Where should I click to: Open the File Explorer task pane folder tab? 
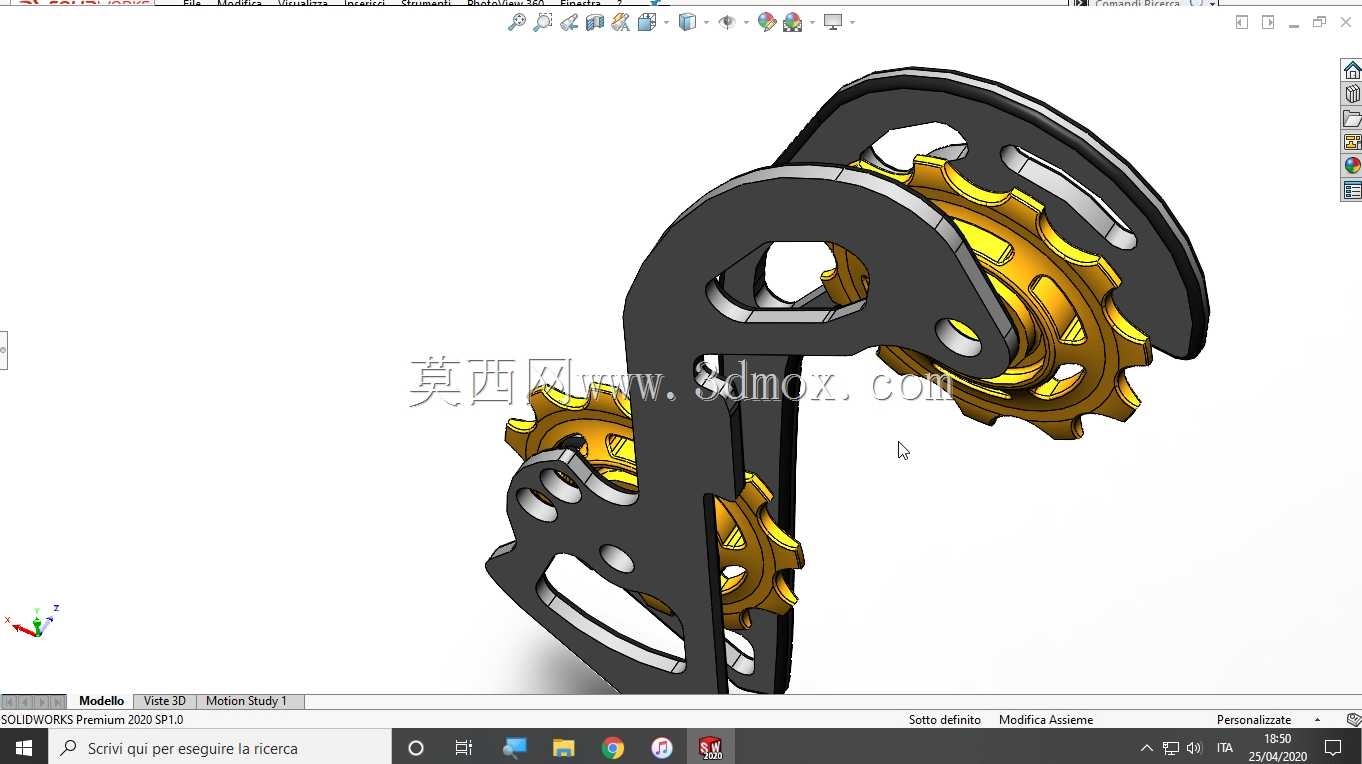point(1352,118)
